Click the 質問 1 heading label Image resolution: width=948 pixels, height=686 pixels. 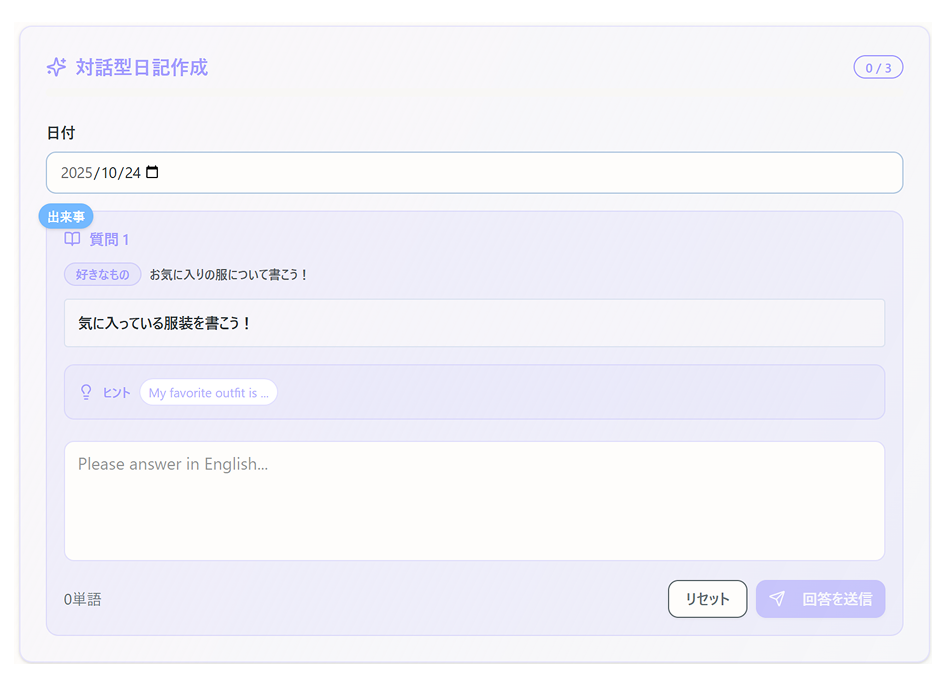[109, 239]
